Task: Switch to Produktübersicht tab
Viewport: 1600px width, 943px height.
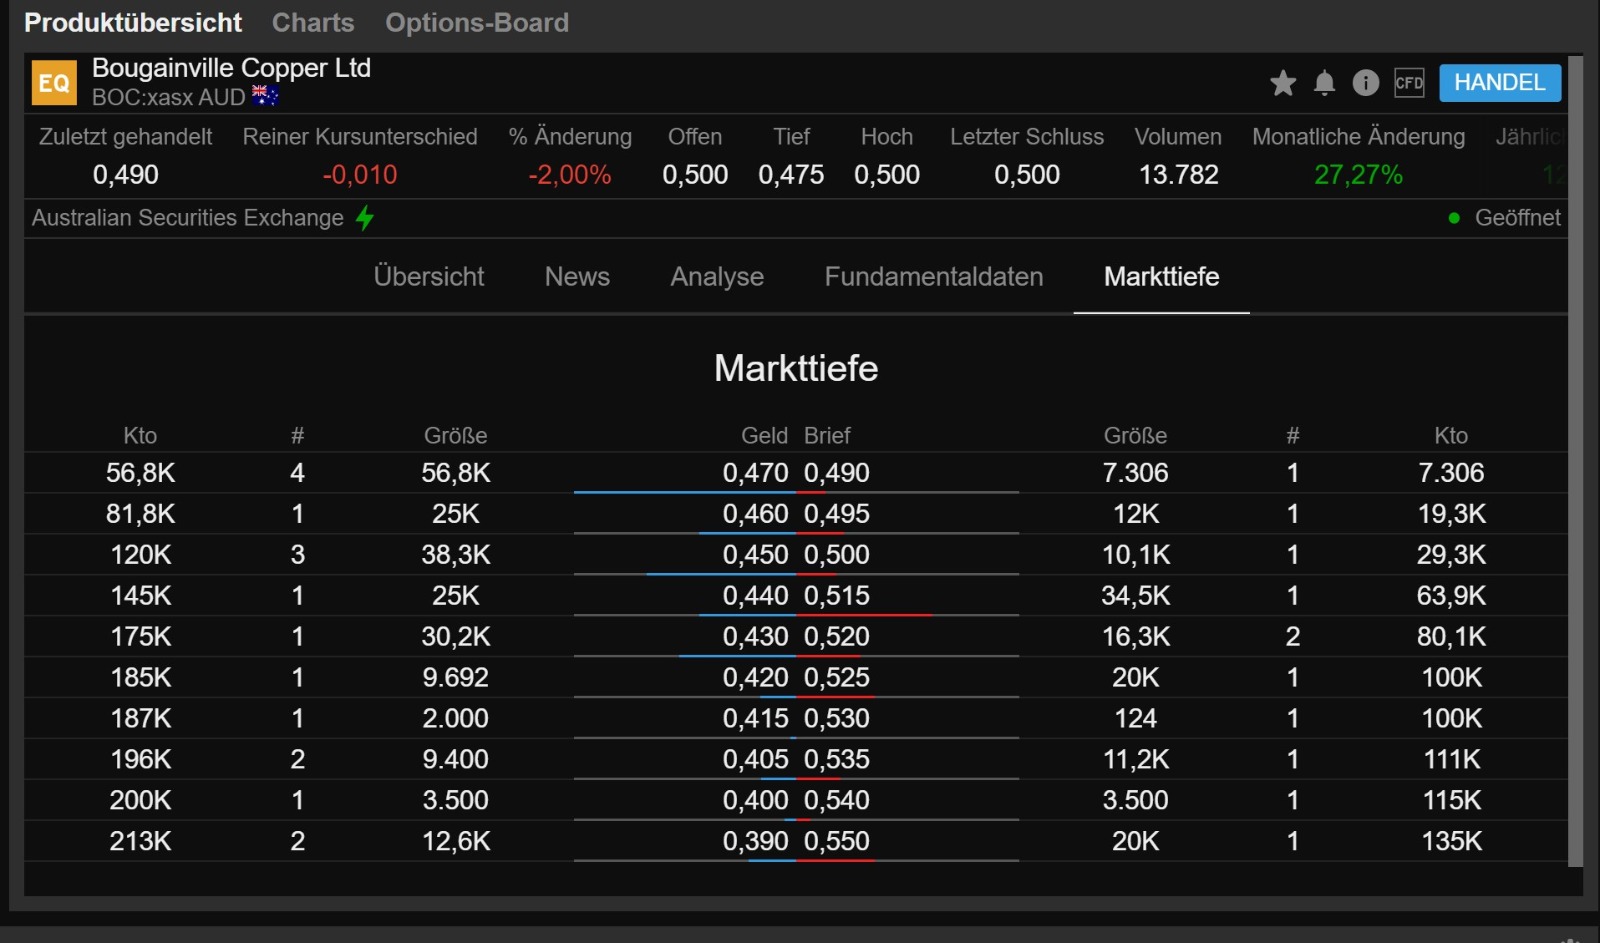Action: pos(133,22)
